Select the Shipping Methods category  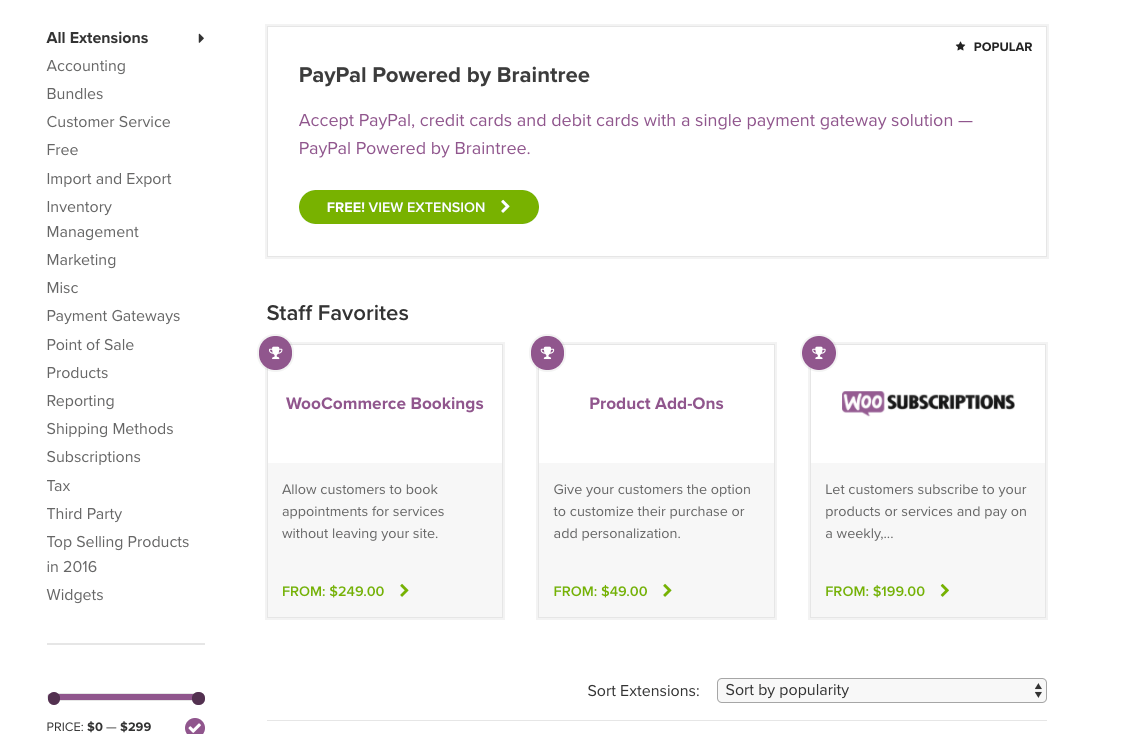[x=110, y=429]
